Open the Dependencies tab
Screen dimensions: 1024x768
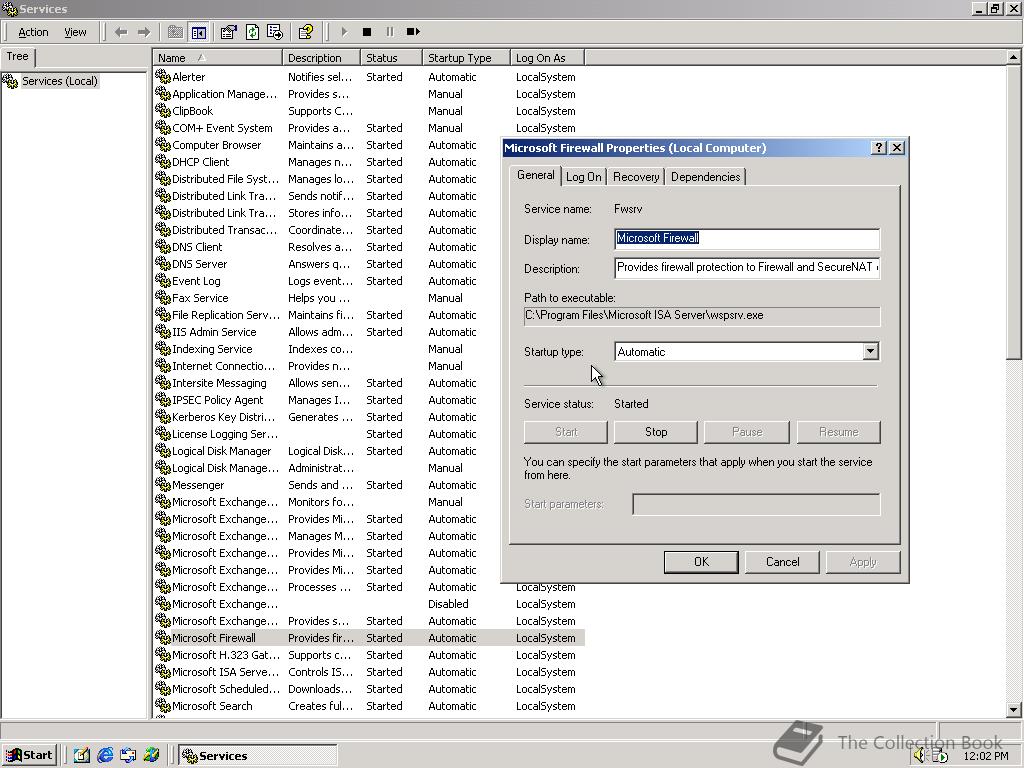tap(705, 177)
